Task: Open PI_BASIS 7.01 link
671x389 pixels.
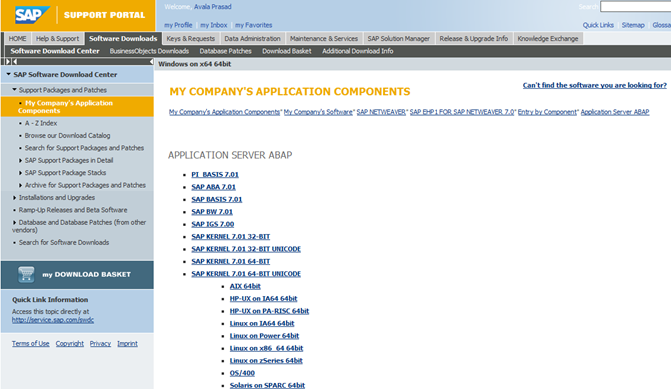Action: click(215, 175)
